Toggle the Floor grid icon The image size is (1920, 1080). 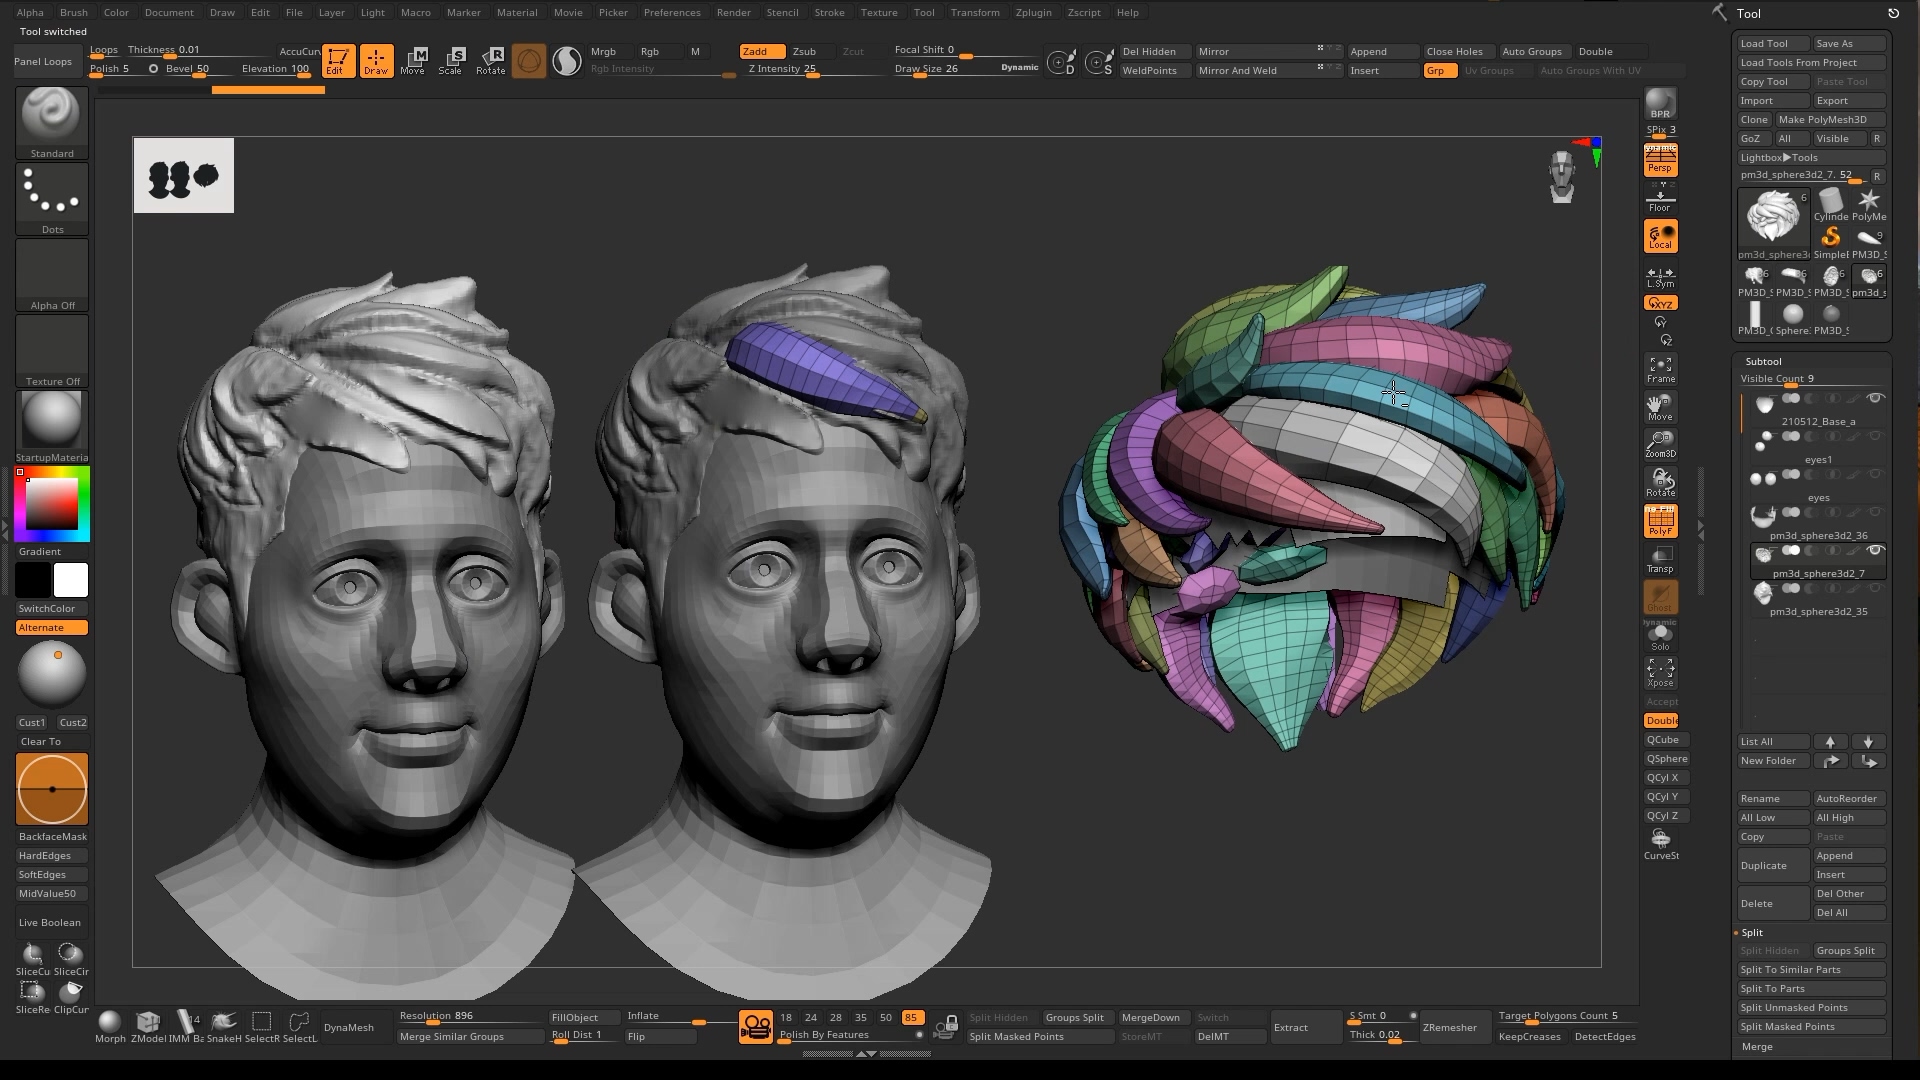[x=1660, y=199]
